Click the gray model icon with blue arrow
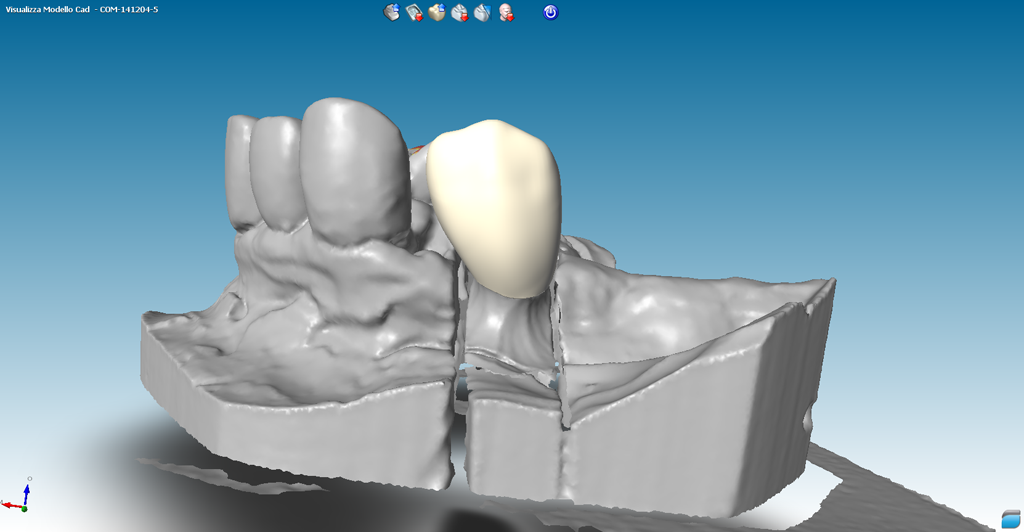Screen dimensions: 1024x532 [391, 12]
